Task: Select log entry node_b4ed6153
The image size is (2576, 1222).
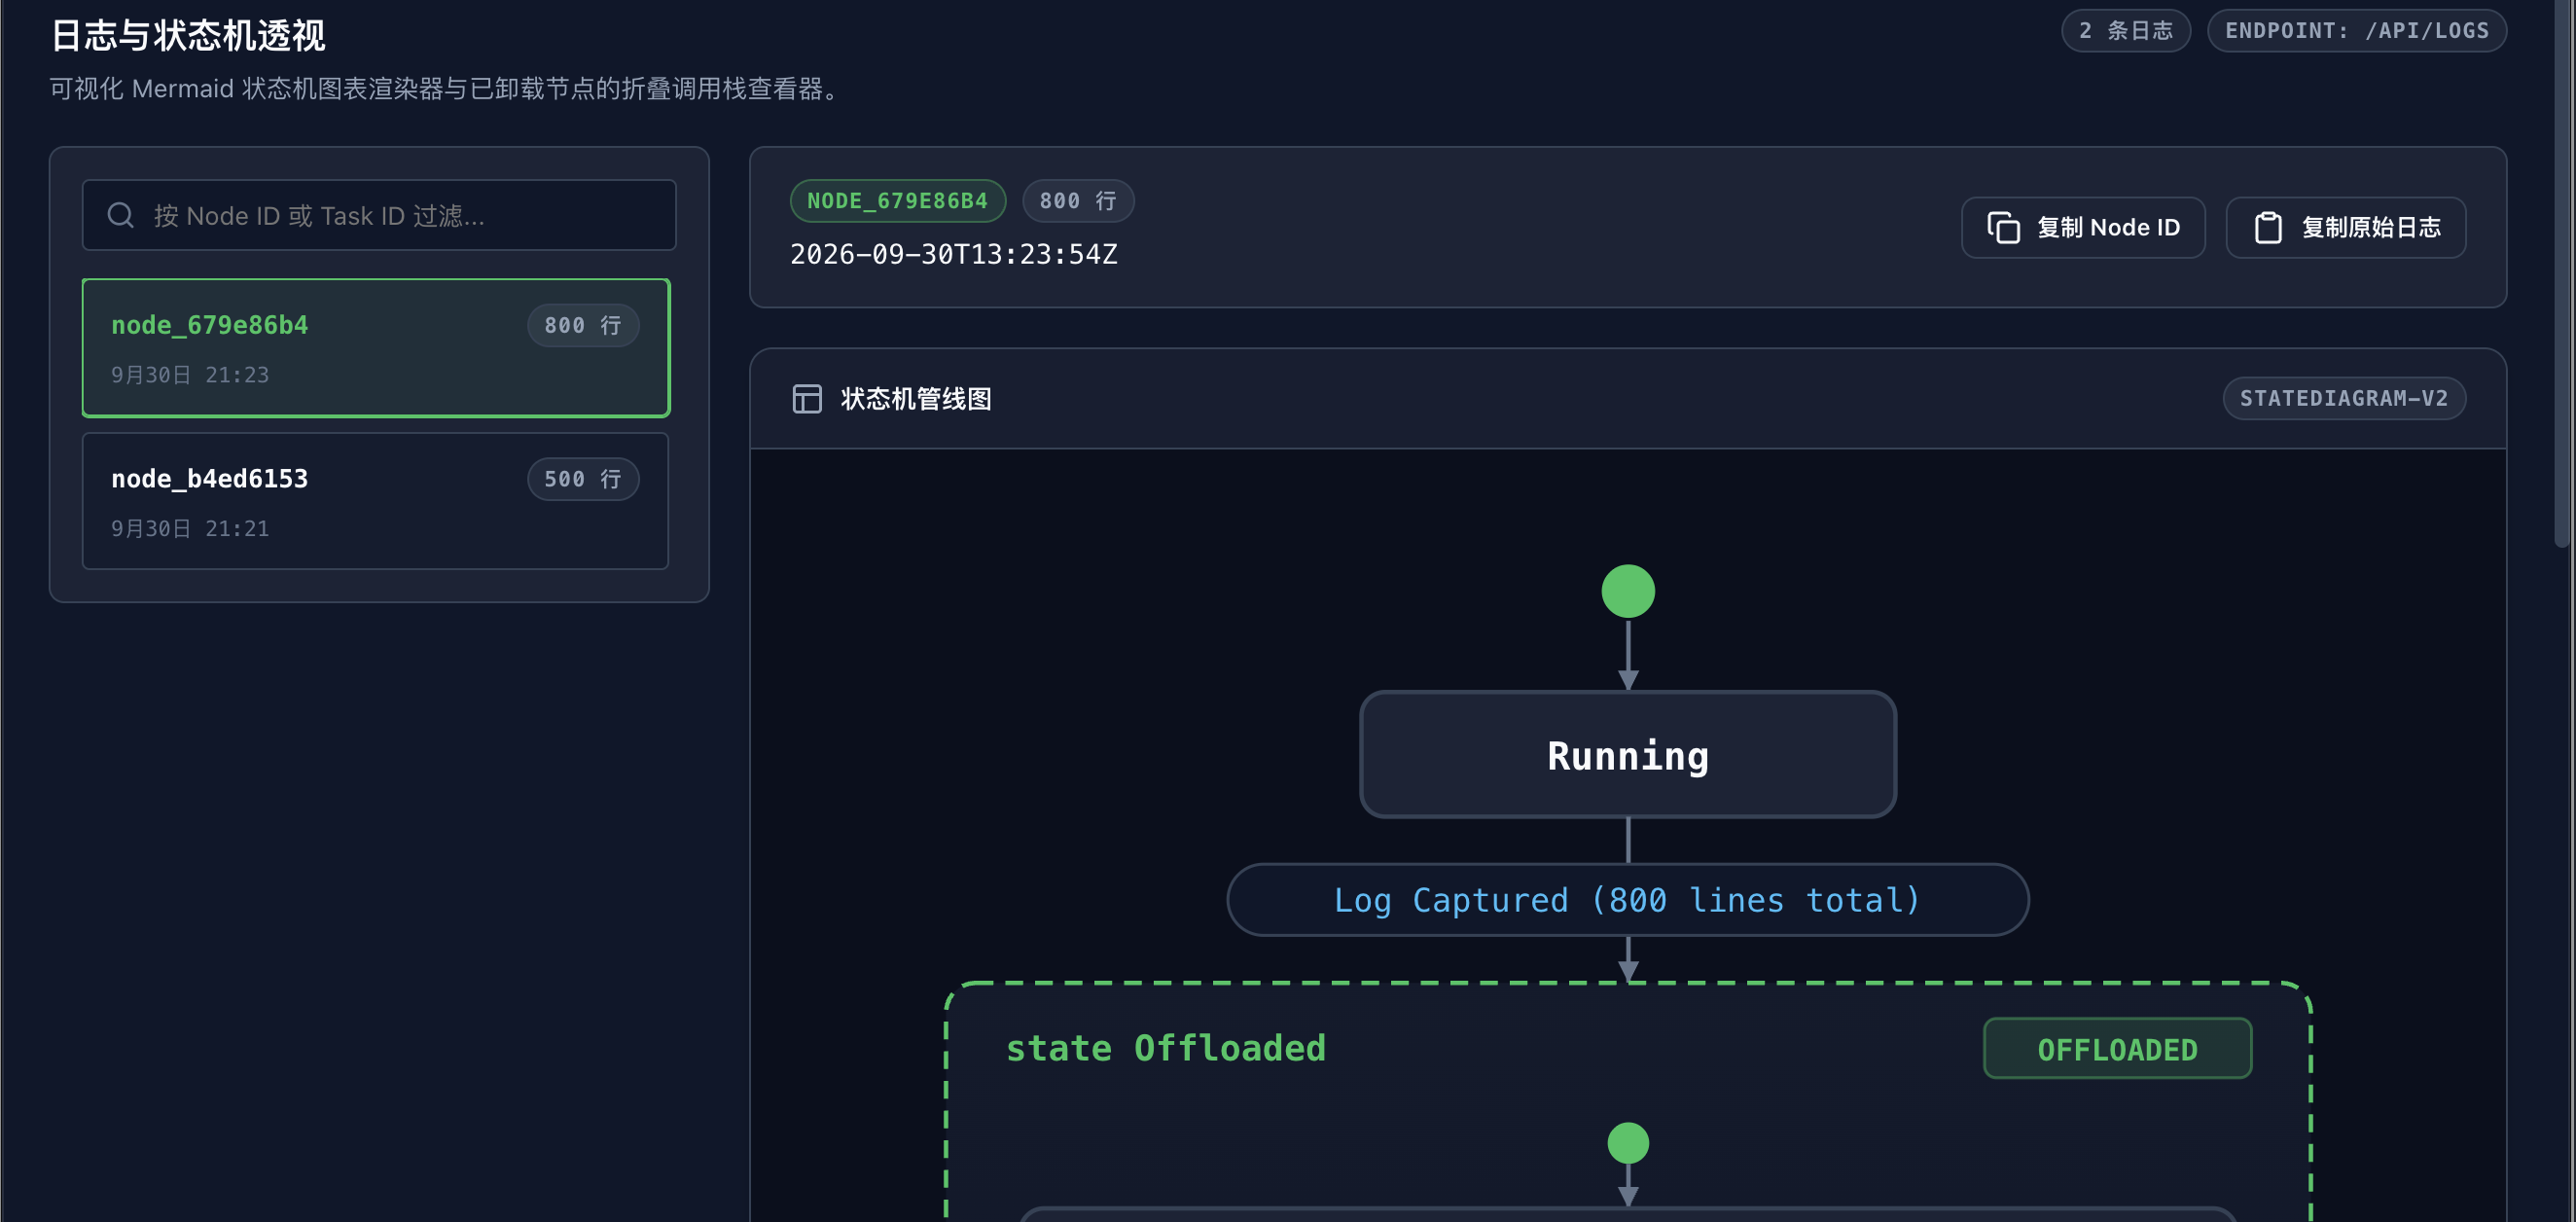Action: pos(376,501)
